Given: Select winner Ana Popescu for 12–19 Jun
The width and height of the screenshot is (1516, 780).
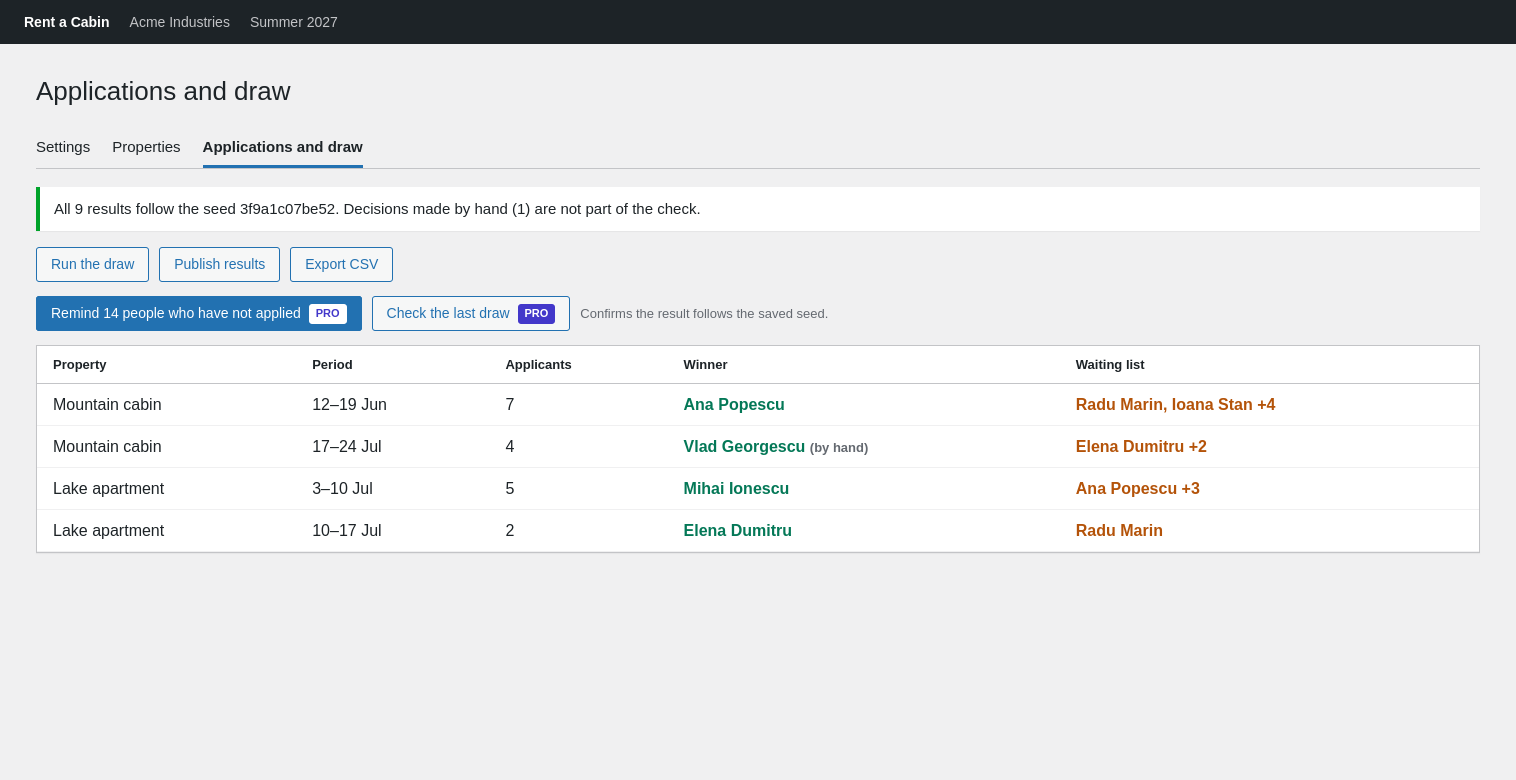Looking at the screenshot, I should pyautogui.click(x=734, y=405).
